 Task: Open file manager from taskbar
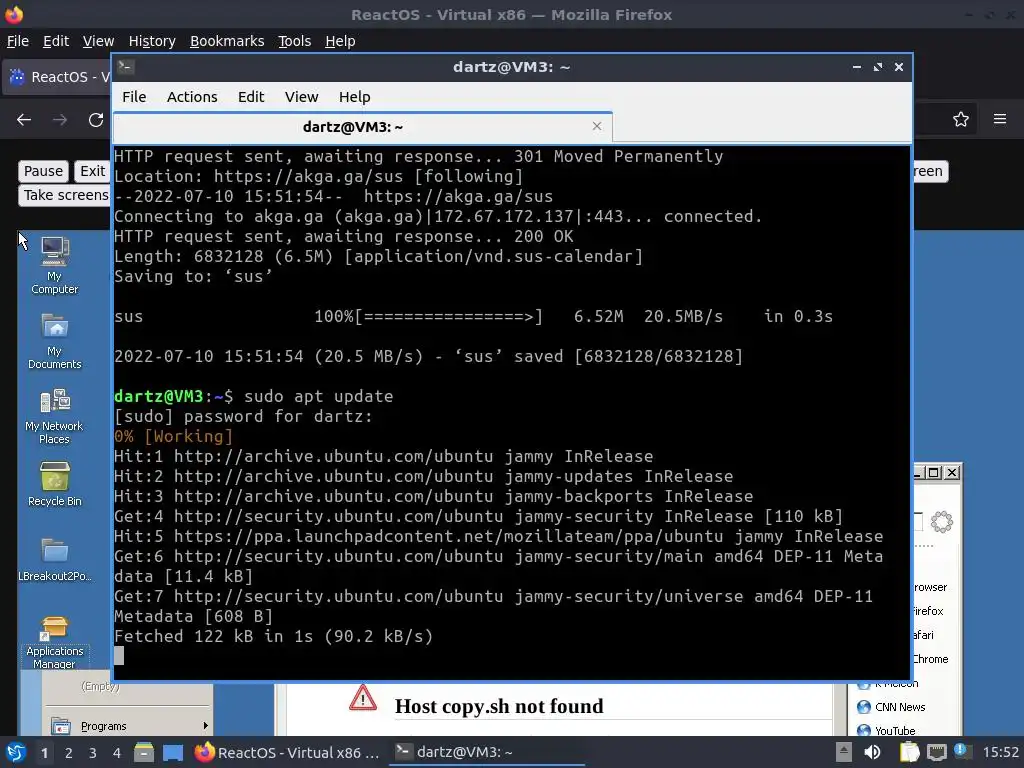point(144,752)
